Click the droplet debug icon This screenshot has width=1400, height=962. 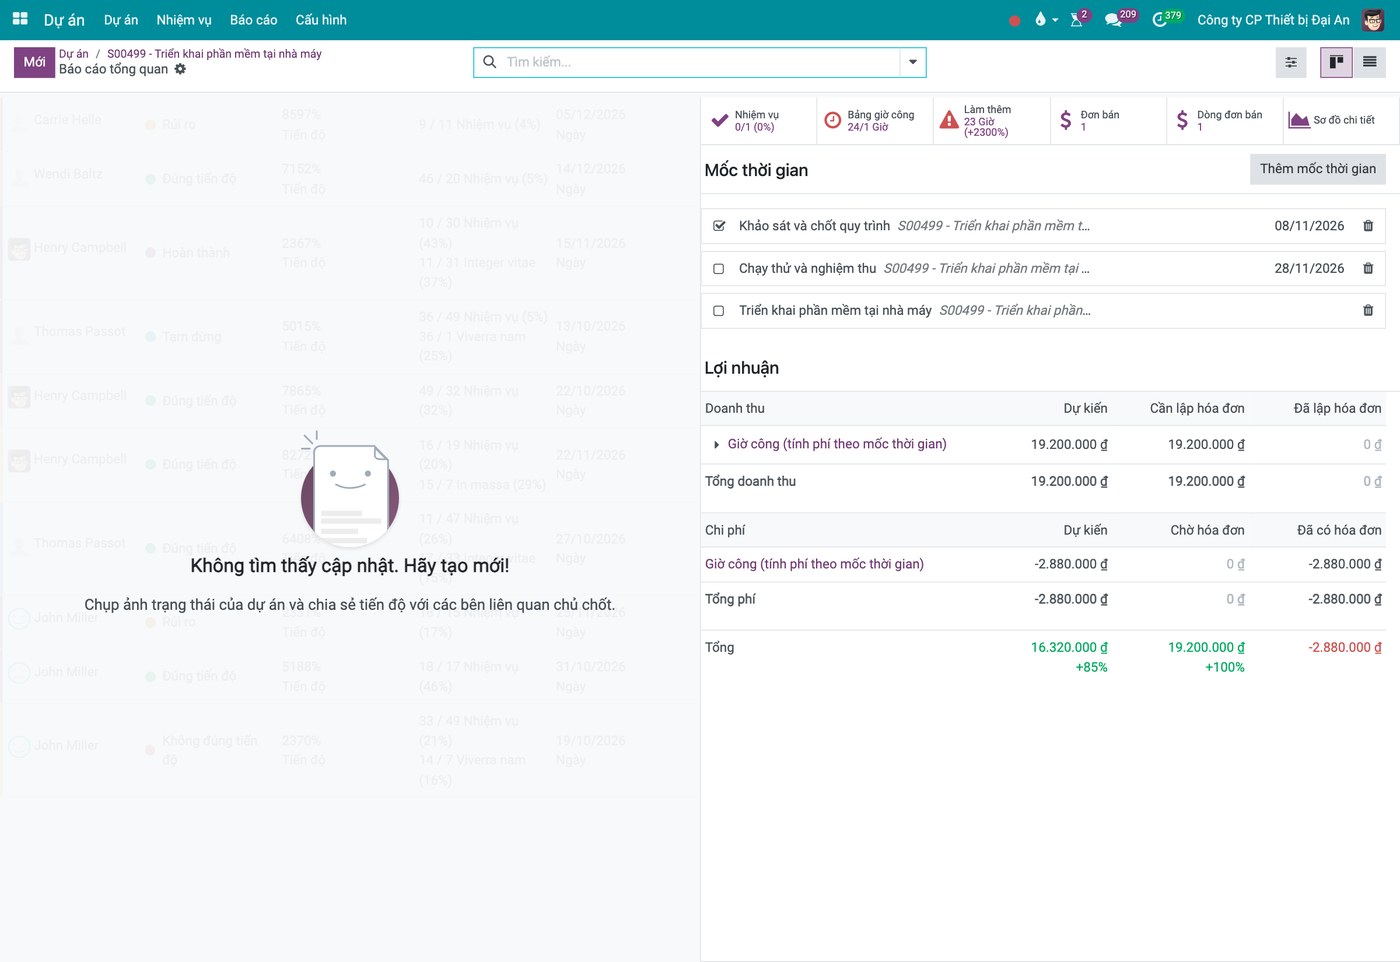coord(1040,19)
